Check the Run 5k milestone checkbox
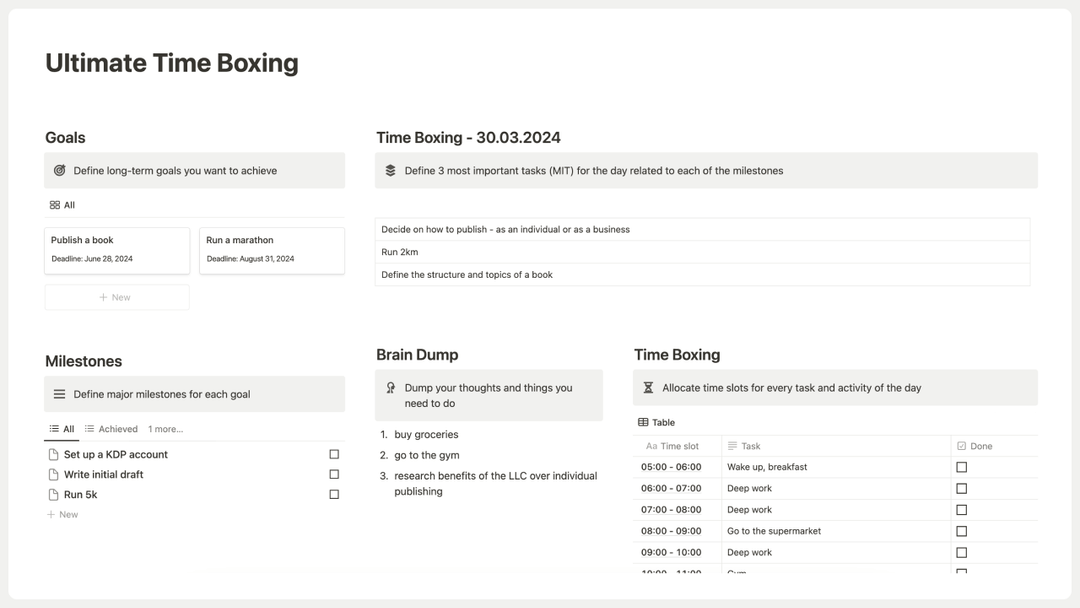This screenshot has width=1080, height=608. click(x=334, y=494)
